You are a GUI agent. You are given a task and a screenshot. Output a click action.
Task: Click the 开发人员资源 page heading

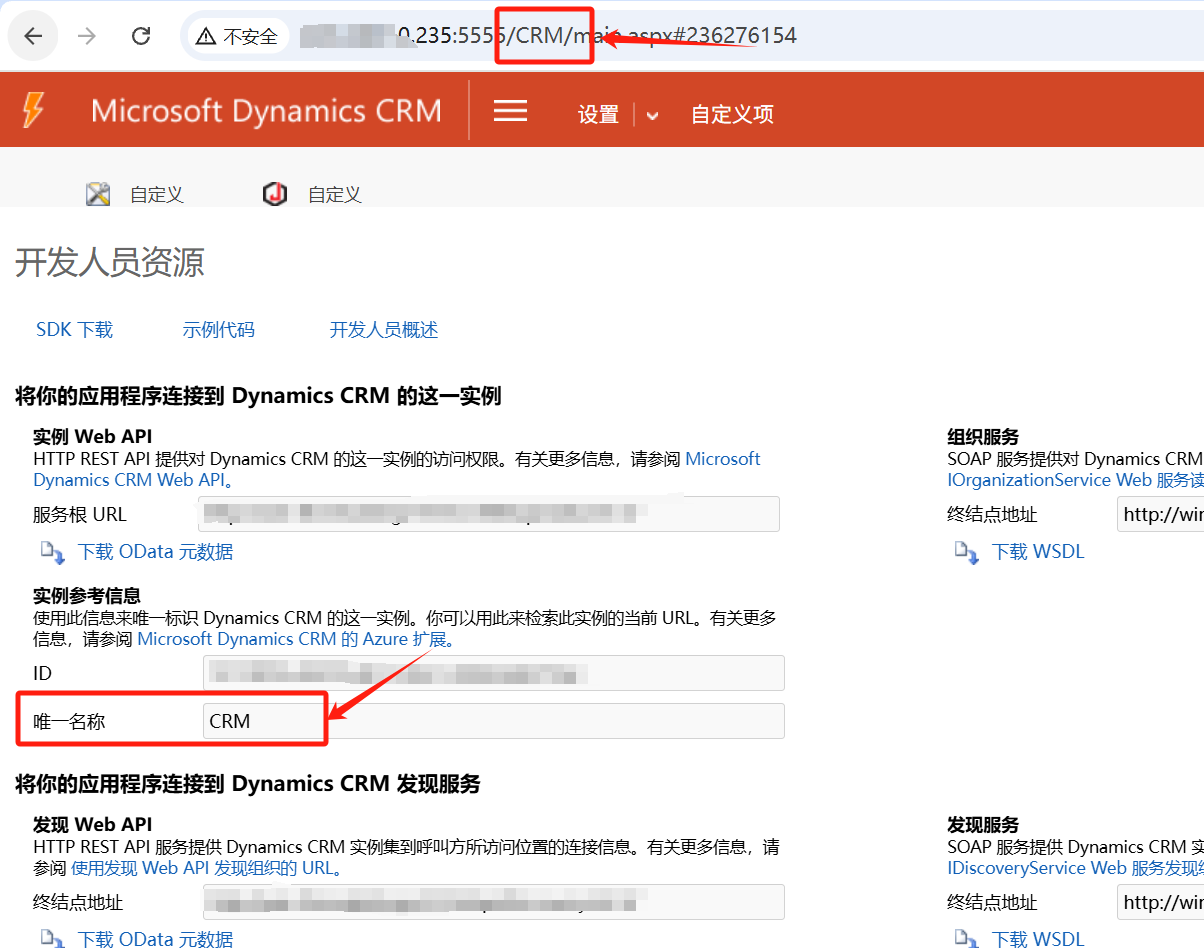pos(110,262)
